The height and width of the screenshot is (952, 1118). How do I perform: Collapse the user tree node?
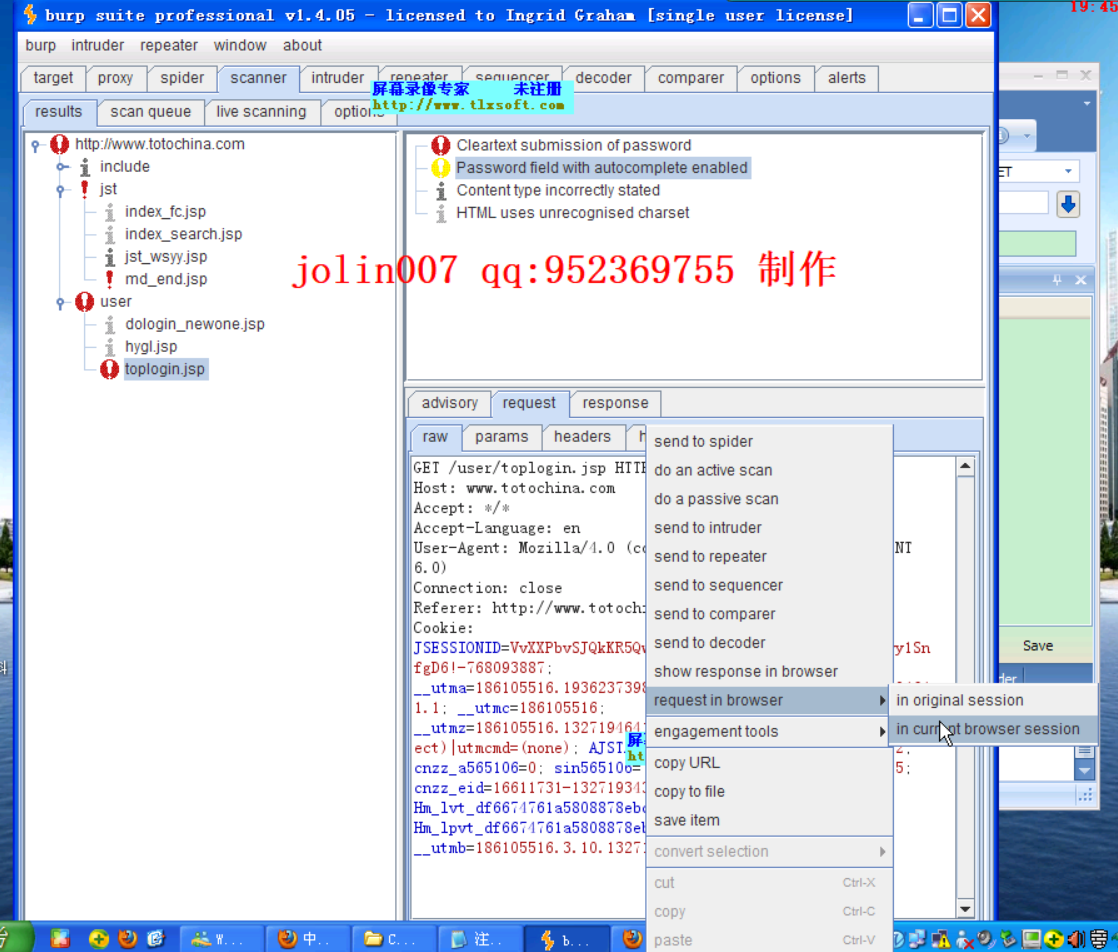click(61, 303)
